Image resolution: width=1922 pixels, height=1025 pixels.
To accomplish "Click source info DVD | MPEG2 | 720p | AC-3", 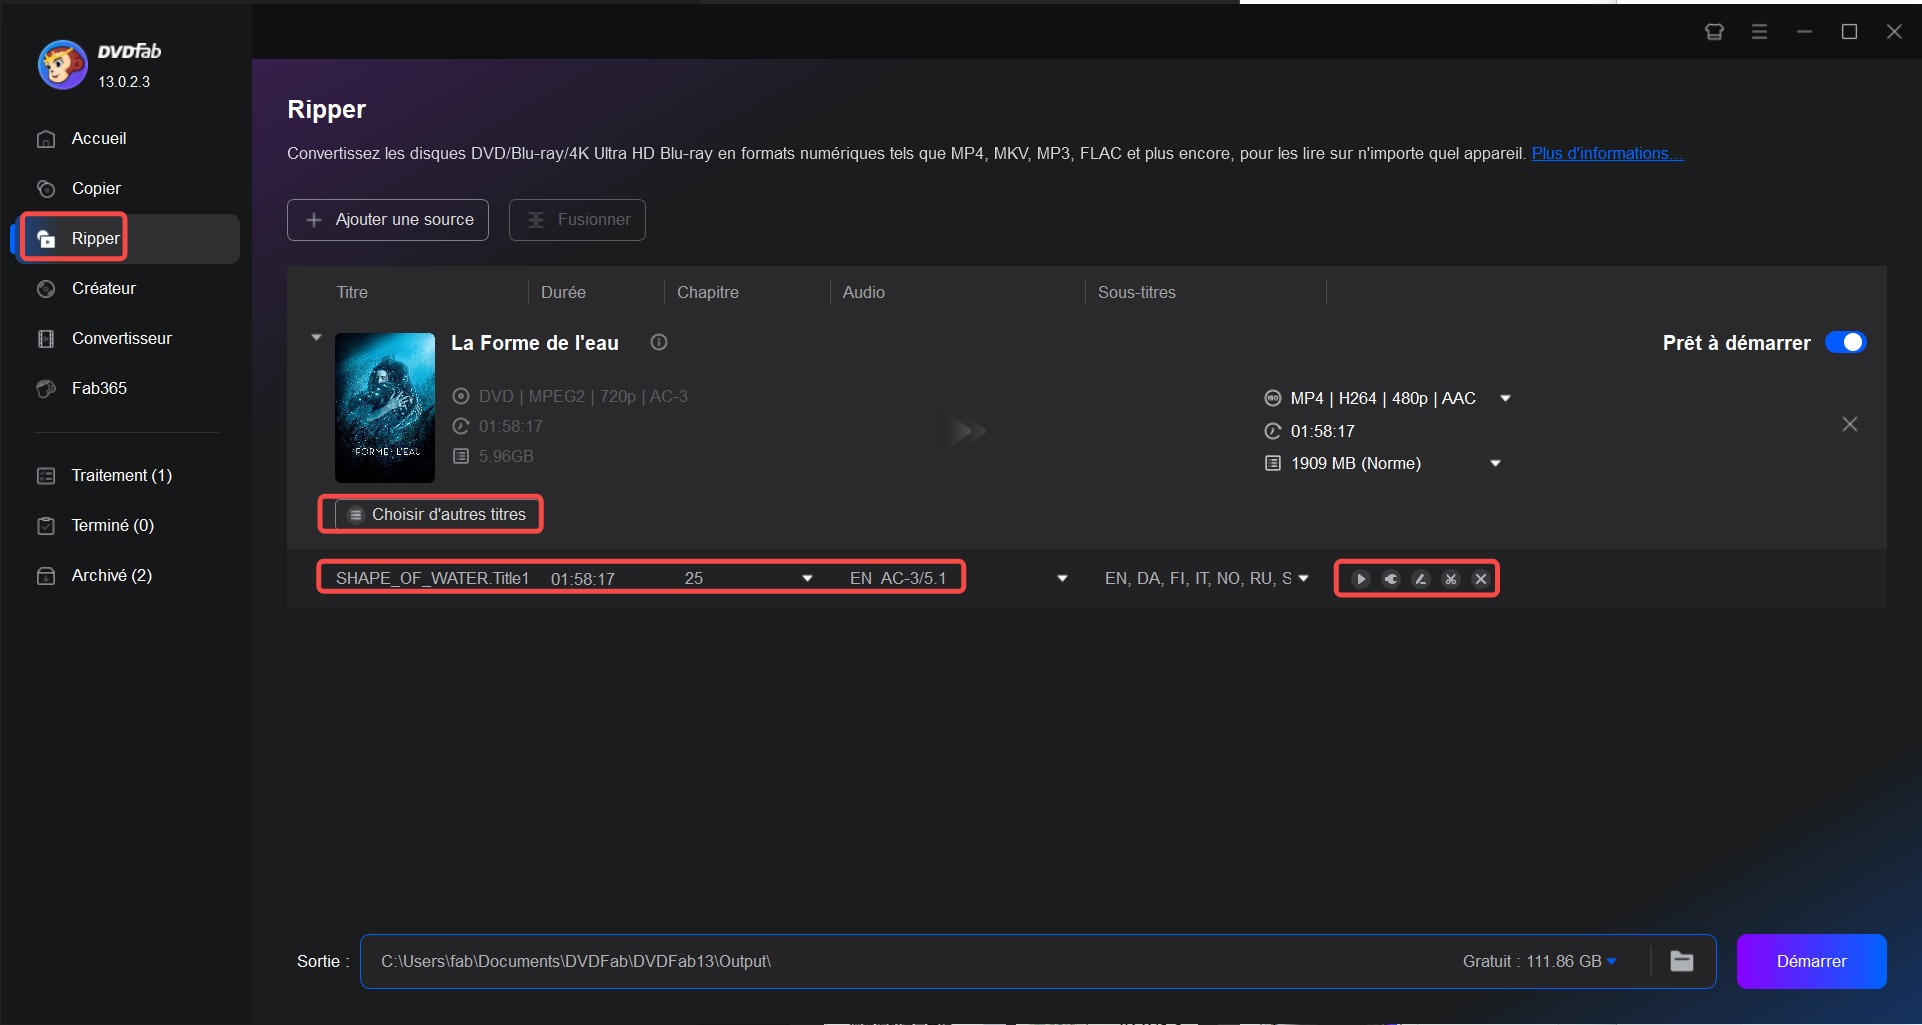I will pos(583,396).
